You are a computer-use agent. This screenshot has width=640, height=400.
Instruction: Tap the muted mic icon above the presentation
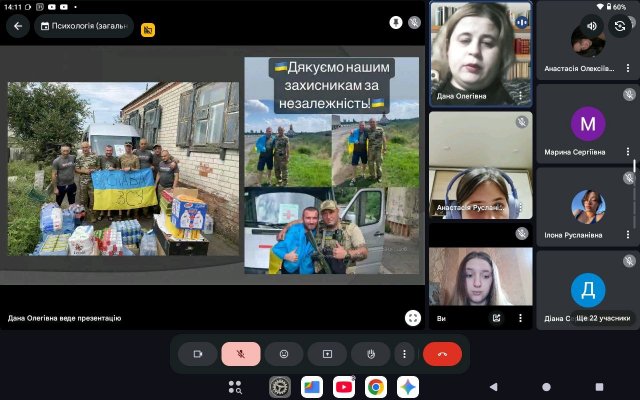tap(414, 22)
